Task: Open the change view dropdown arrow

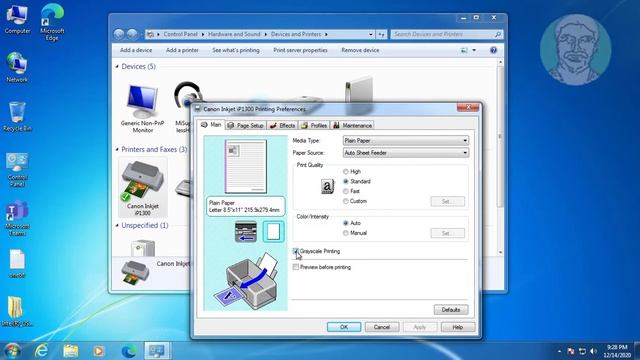Action: 474,50
